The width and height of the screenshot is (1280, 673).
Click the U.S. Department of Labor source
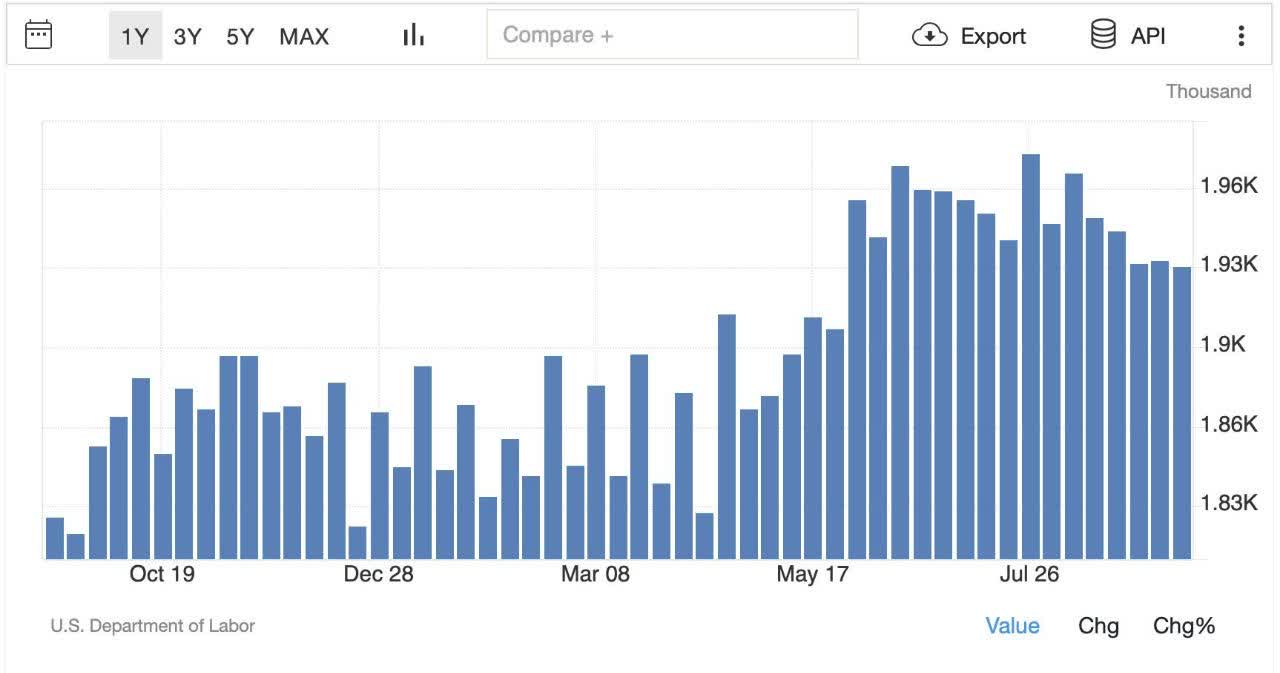click(152, 626)
